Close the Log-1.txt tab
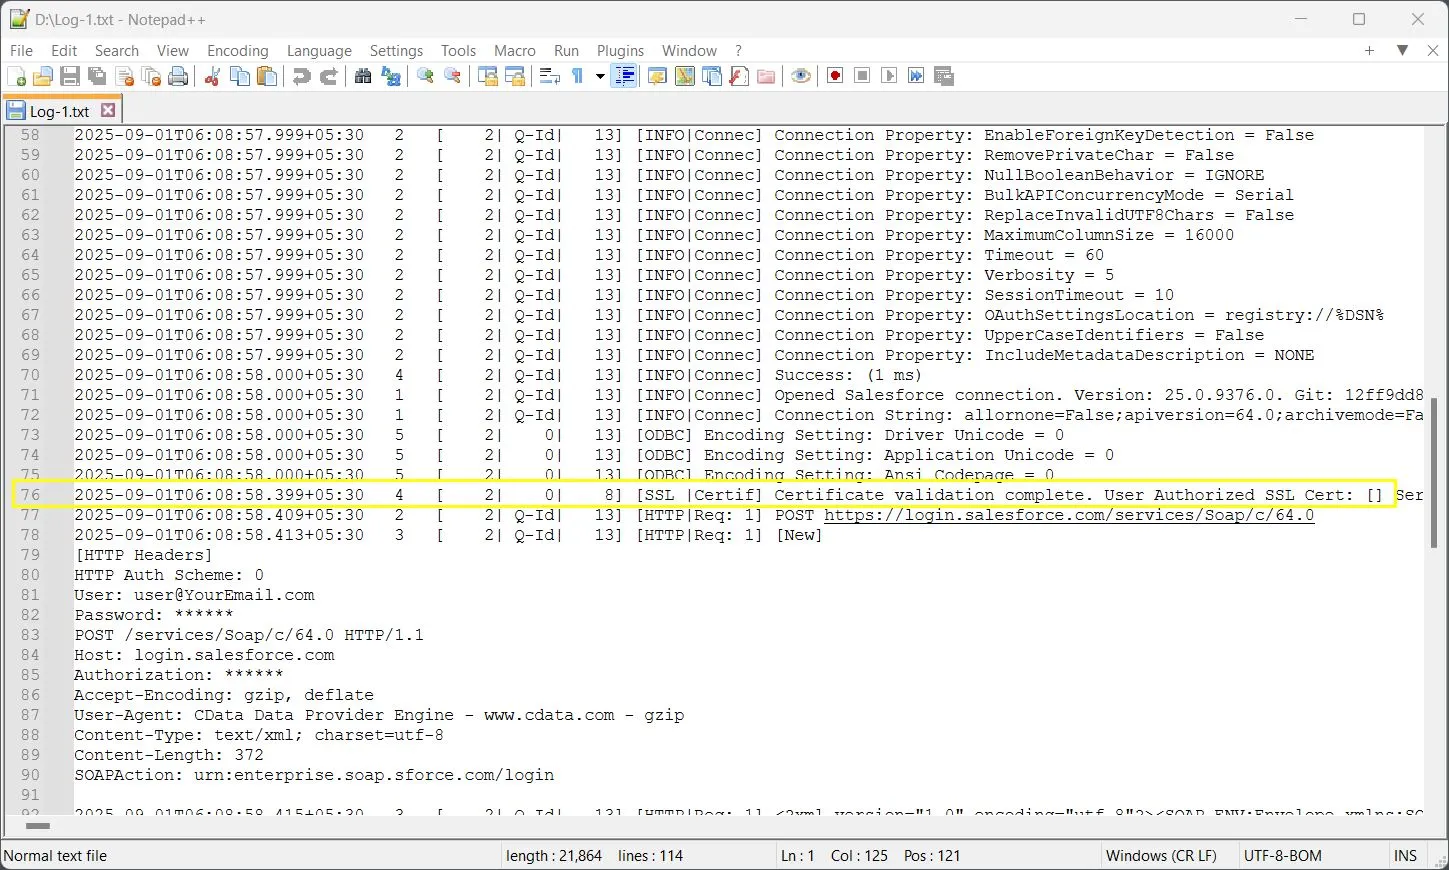This screenshot has height=870, width=1449. pos(108,111)
